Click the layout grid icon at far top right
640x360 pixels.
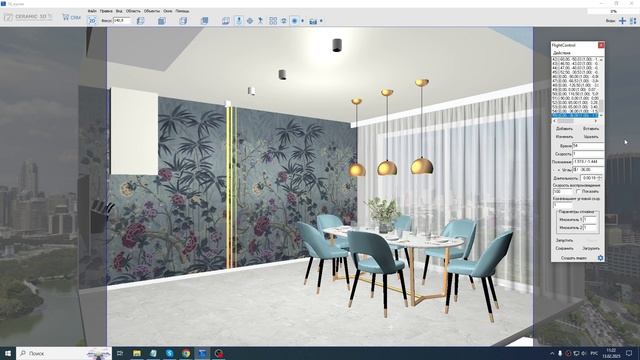pyautogui.click(x=634, y=20)
